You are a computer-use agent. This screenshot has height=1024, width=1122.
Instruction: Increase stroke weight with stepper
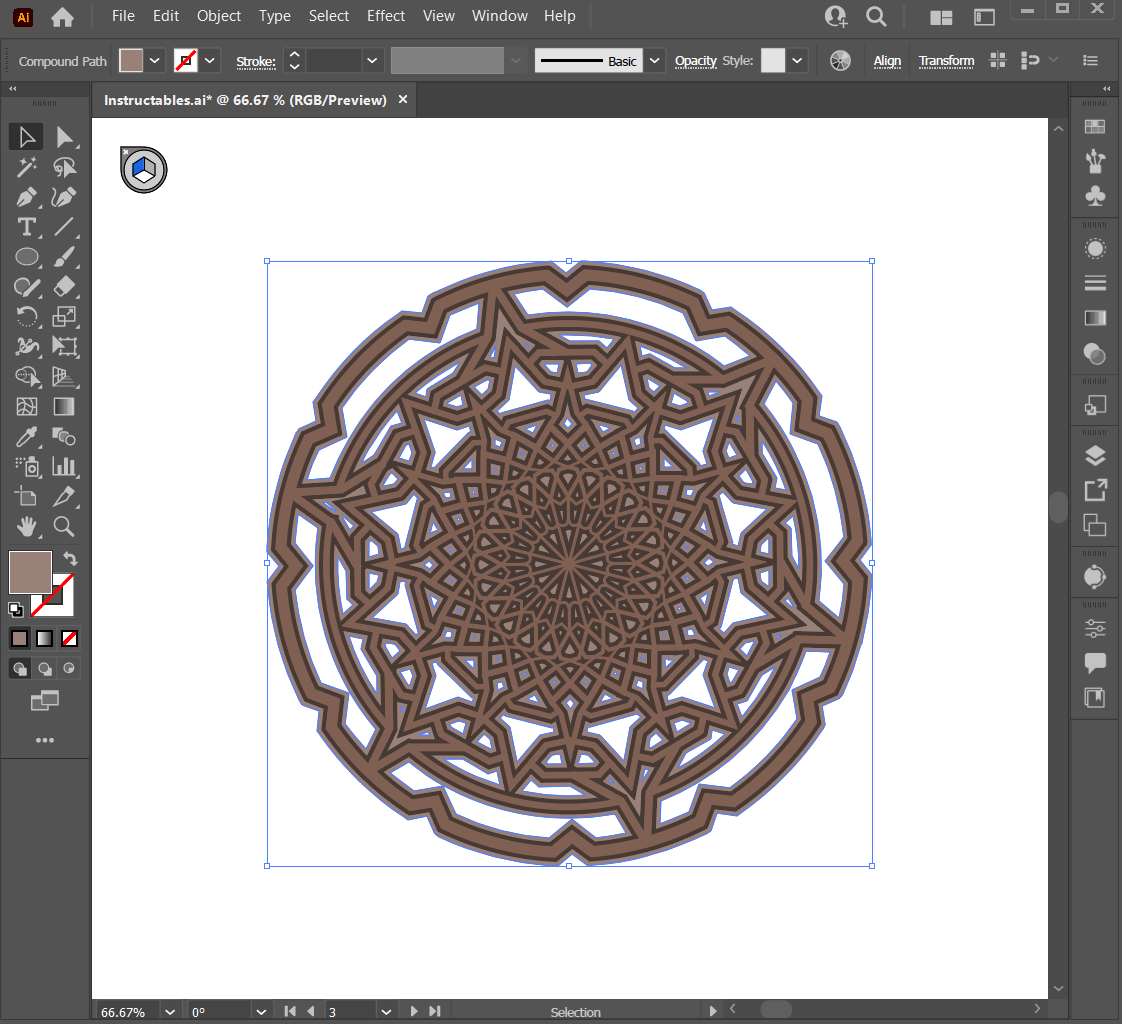tap(294, 54)
